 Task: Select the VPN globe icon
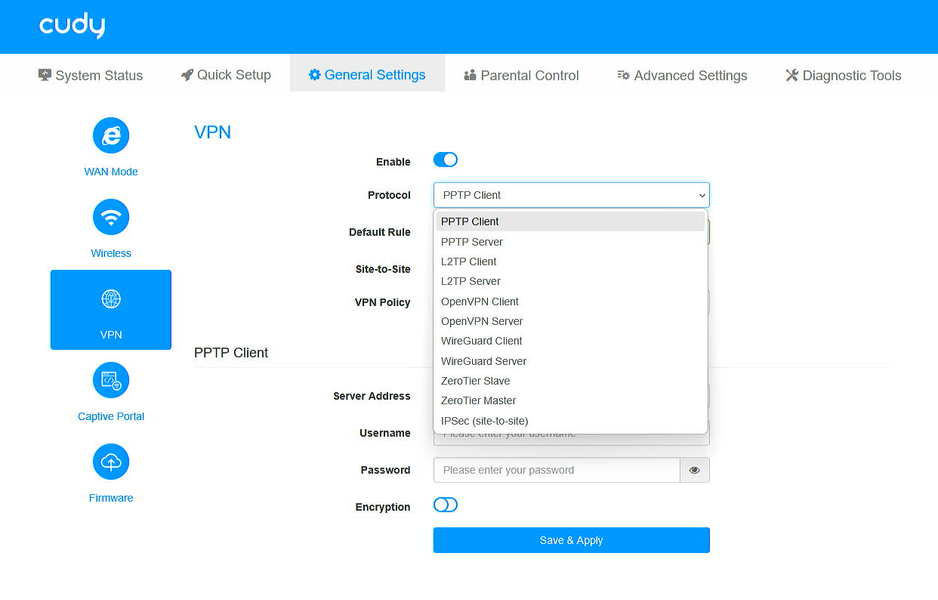click(111, 299)
